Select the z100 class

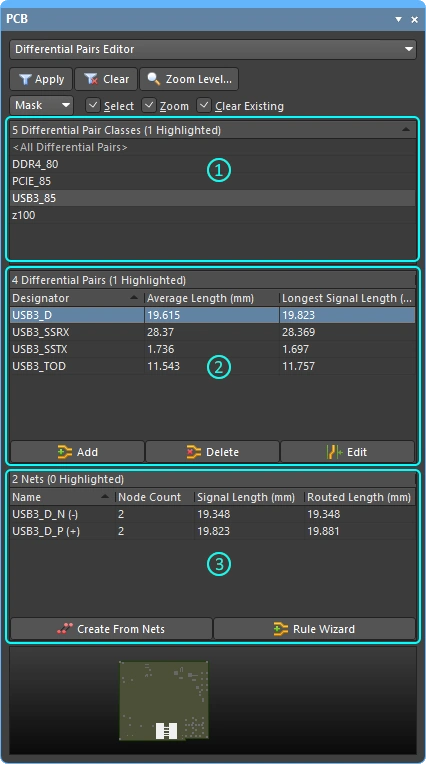point(213,215)
